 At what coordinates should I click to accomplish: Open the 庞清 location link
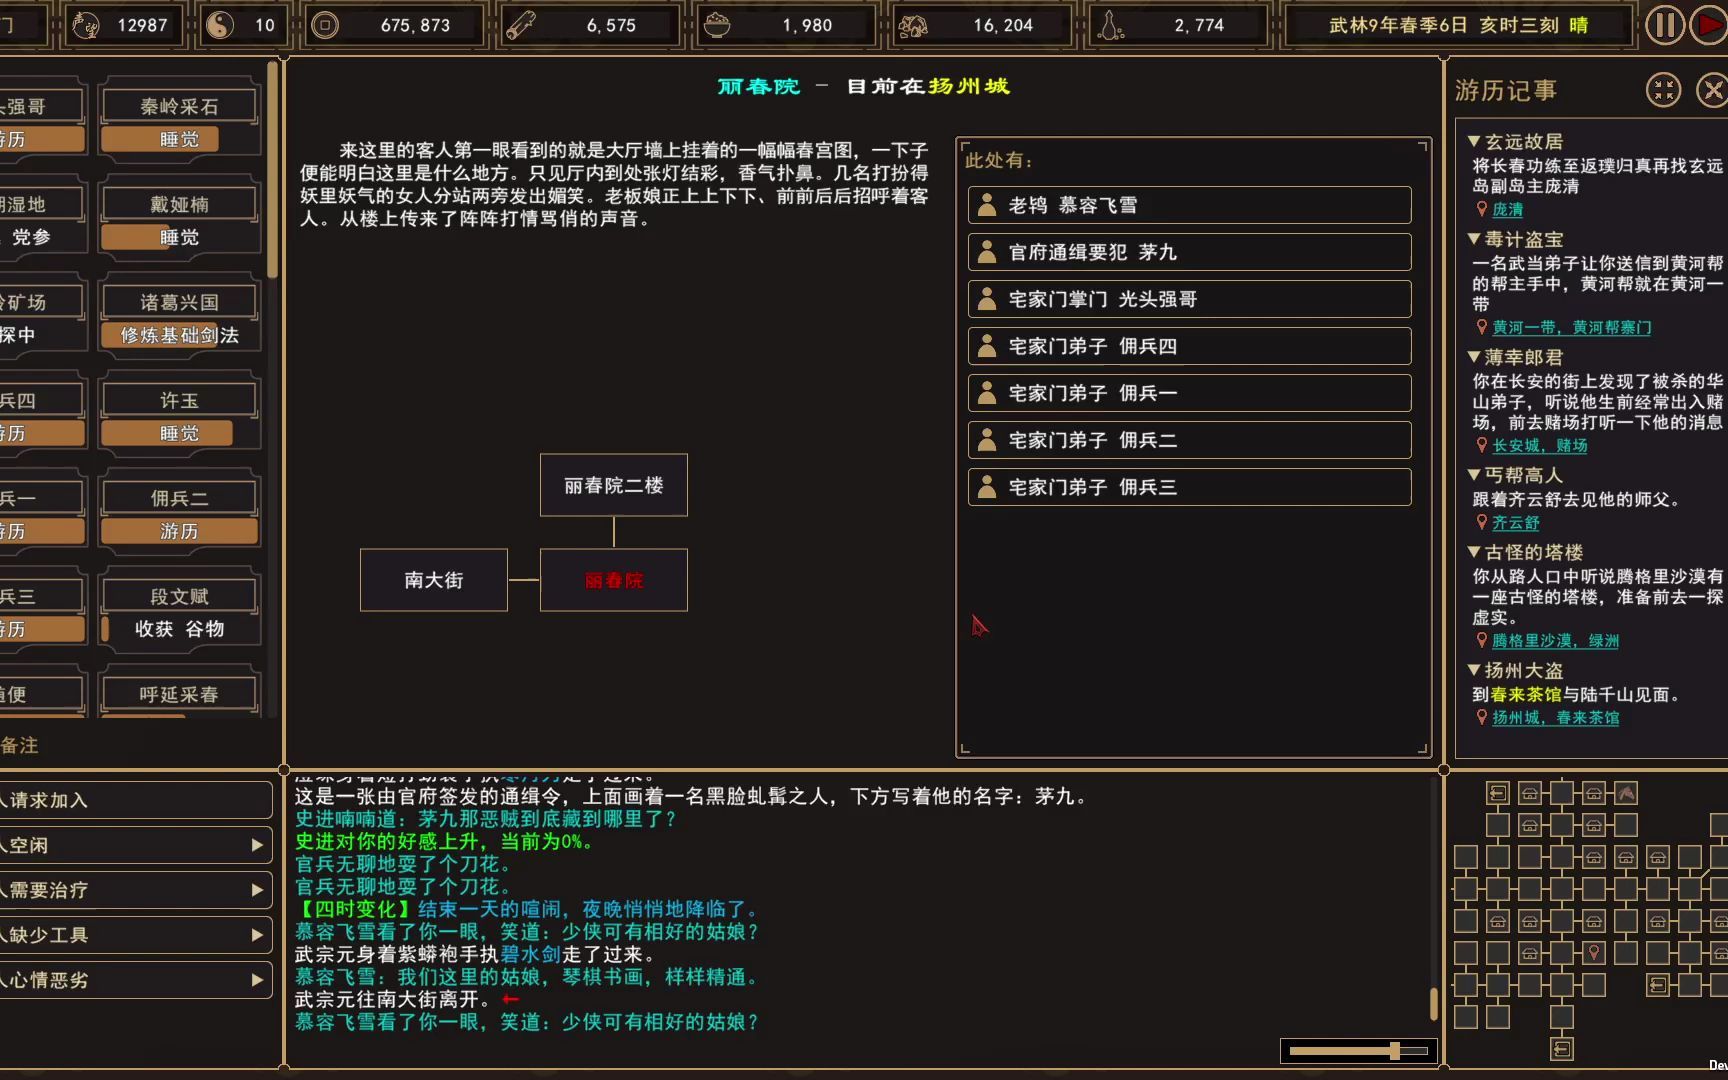pyautogui.click(x=1507, y=209)
